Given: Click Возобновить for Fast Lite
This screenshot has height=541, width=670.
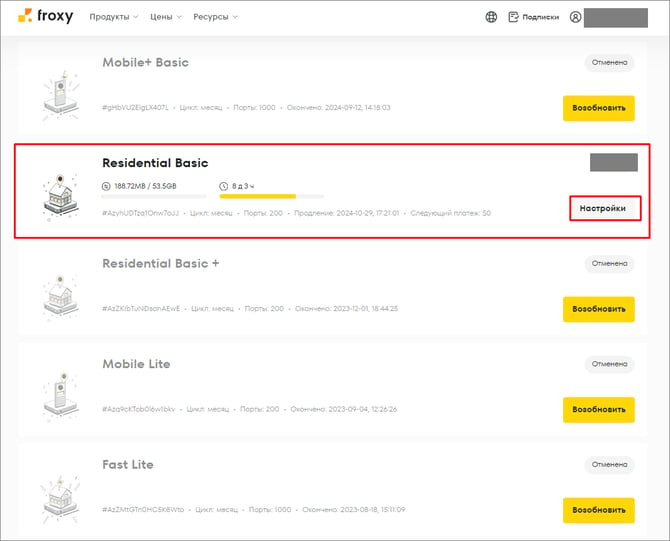Looking at the screenshot, I should (x=599, y=510).
